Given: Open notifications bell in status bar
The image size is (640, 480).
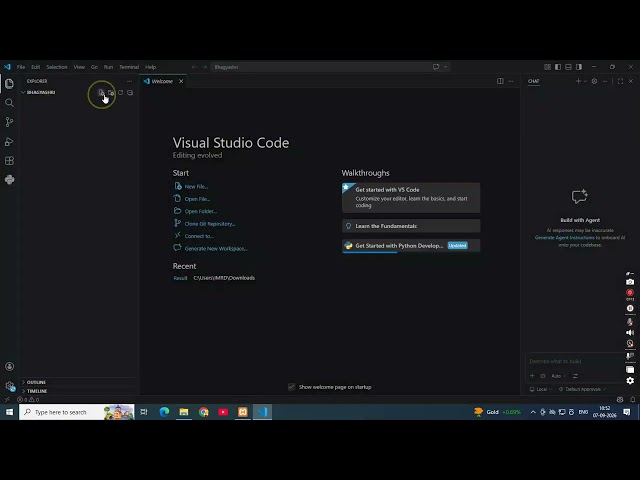Looking at the screenshot, I should pyautogui.click(x=632, y=400).
